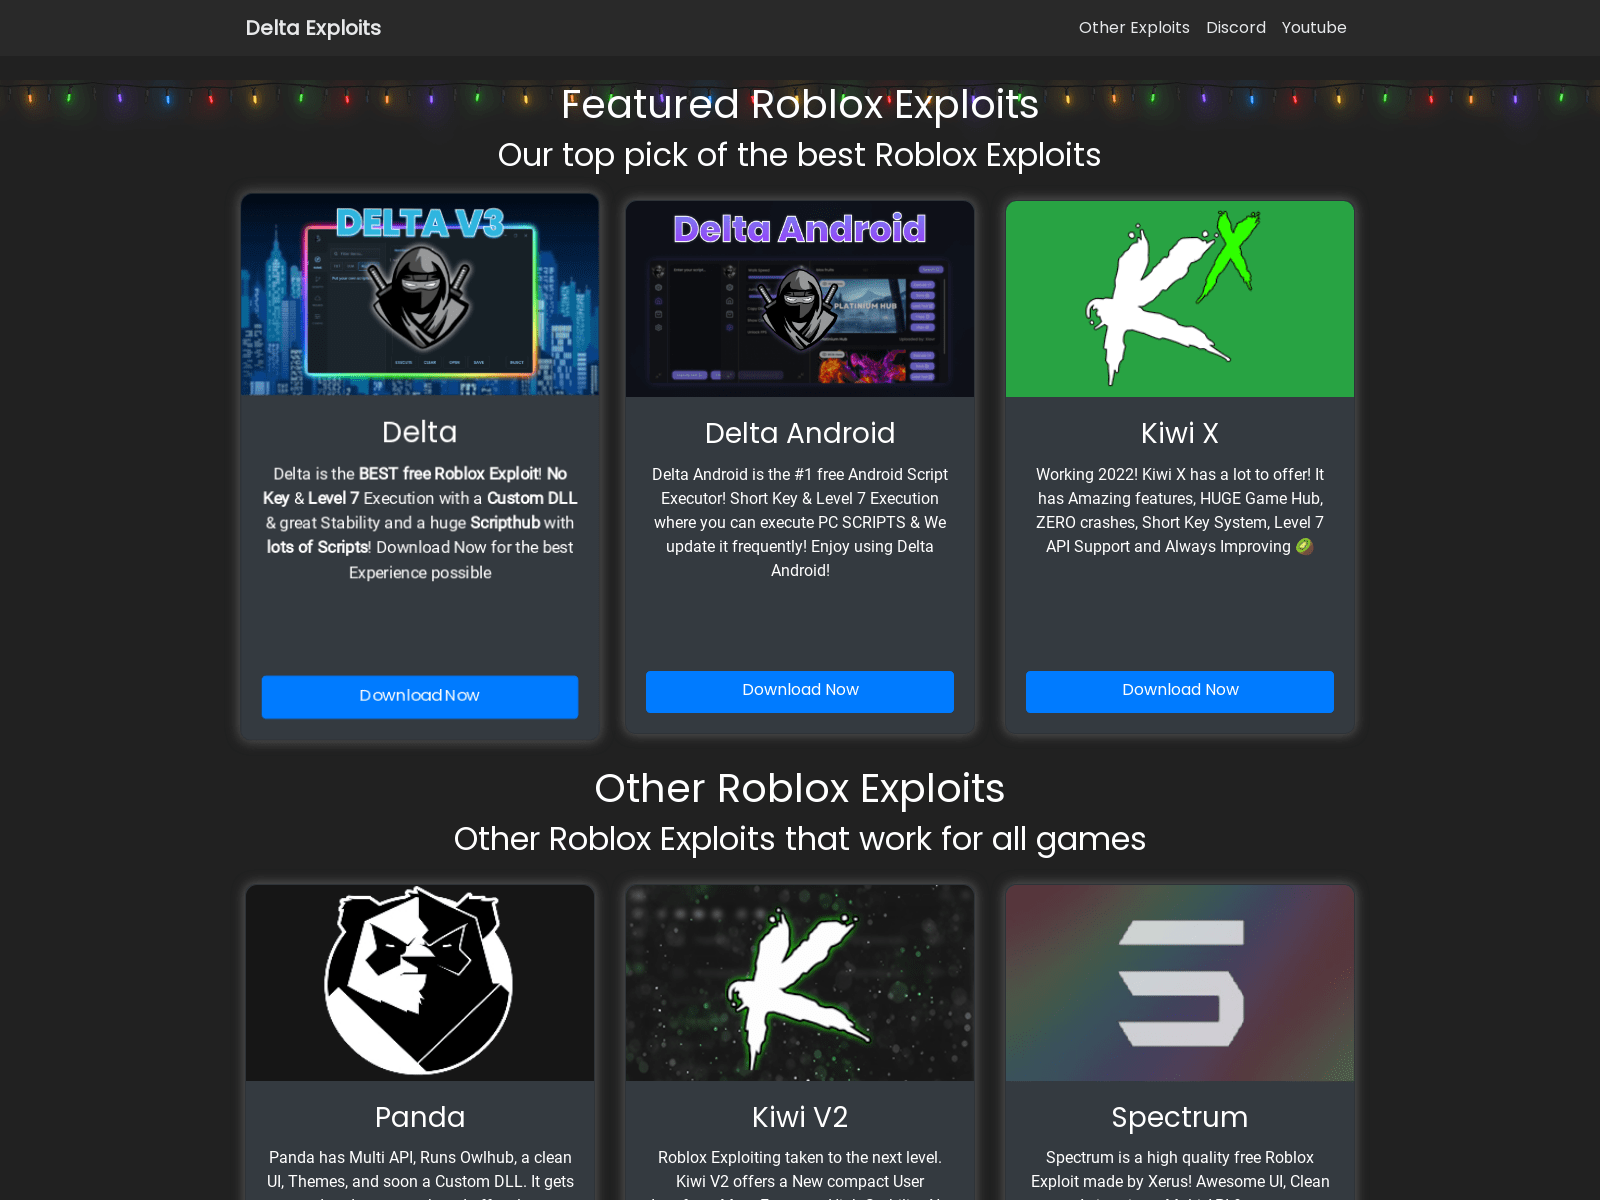This screenshot has width=1600, height=1200.
Task: Select the Featured Roblox Exploits heading
Action: click(x=800, y=104)
